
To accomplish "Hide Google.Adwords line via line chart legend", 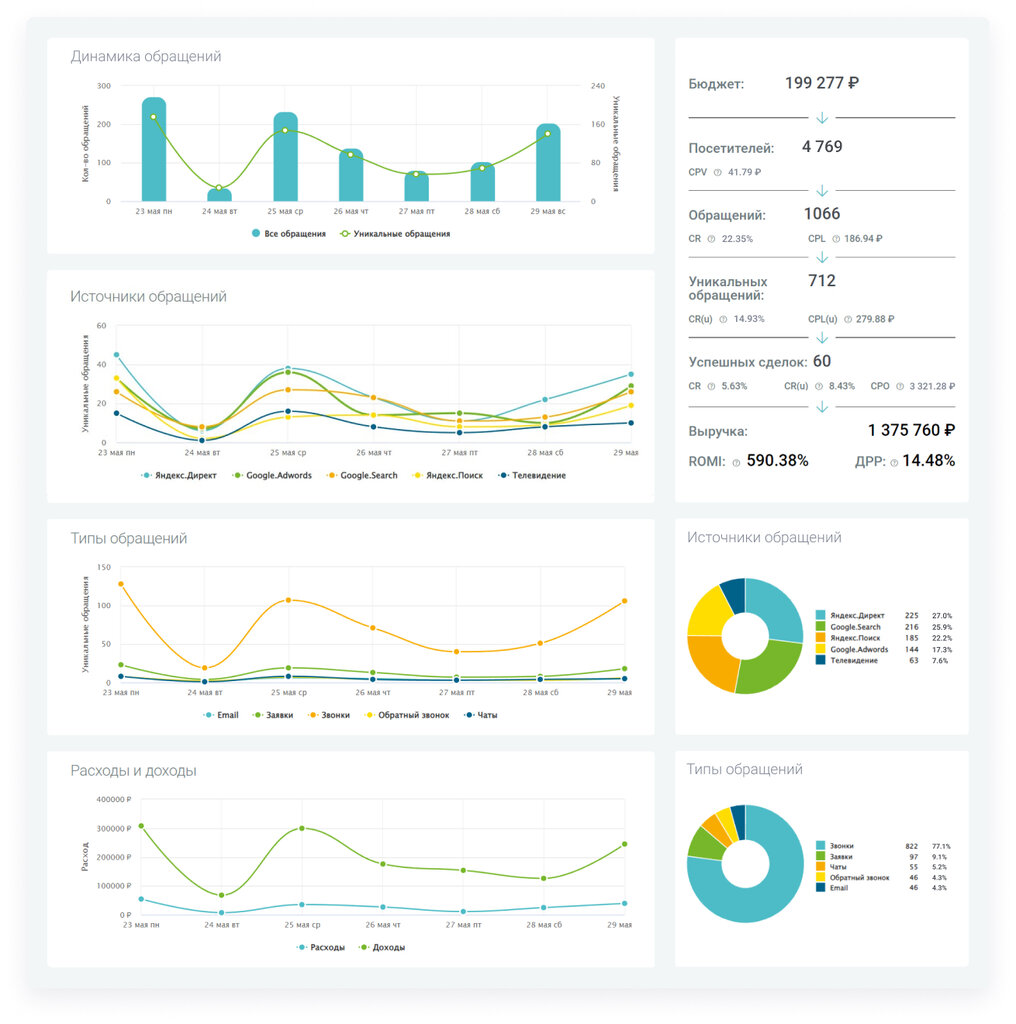I will [x=272, y=475].
